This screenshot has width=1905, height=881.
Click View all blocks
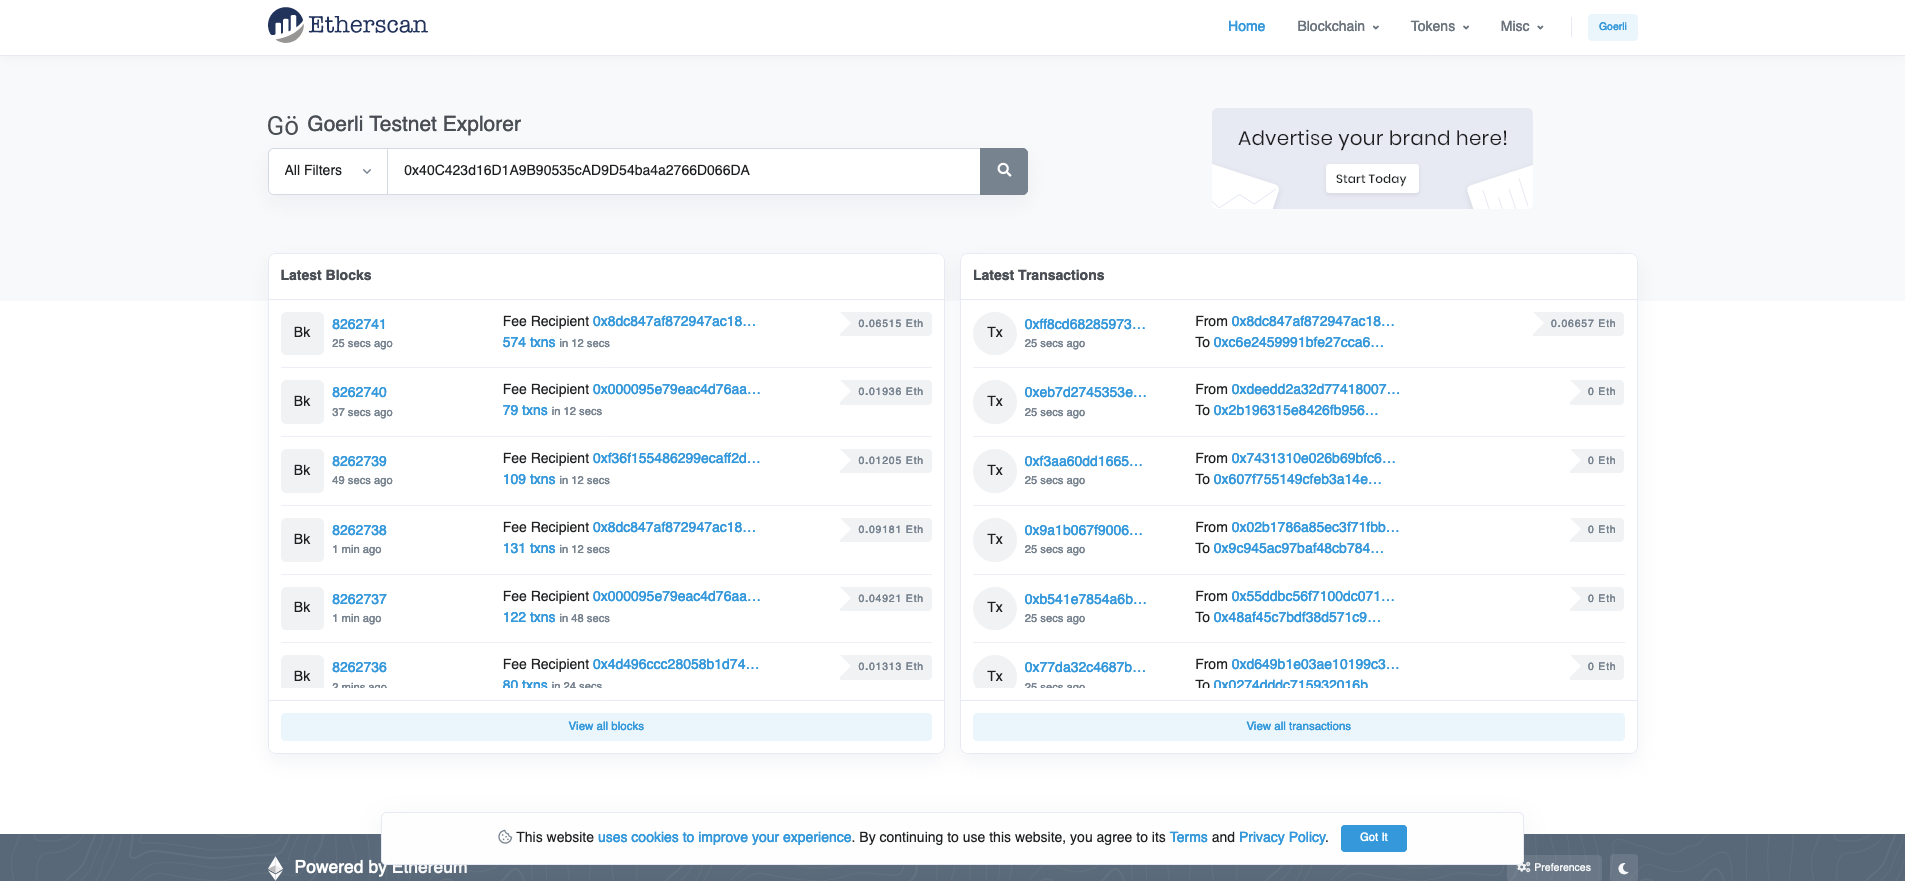pyautogui.click(x=606, y=727)
